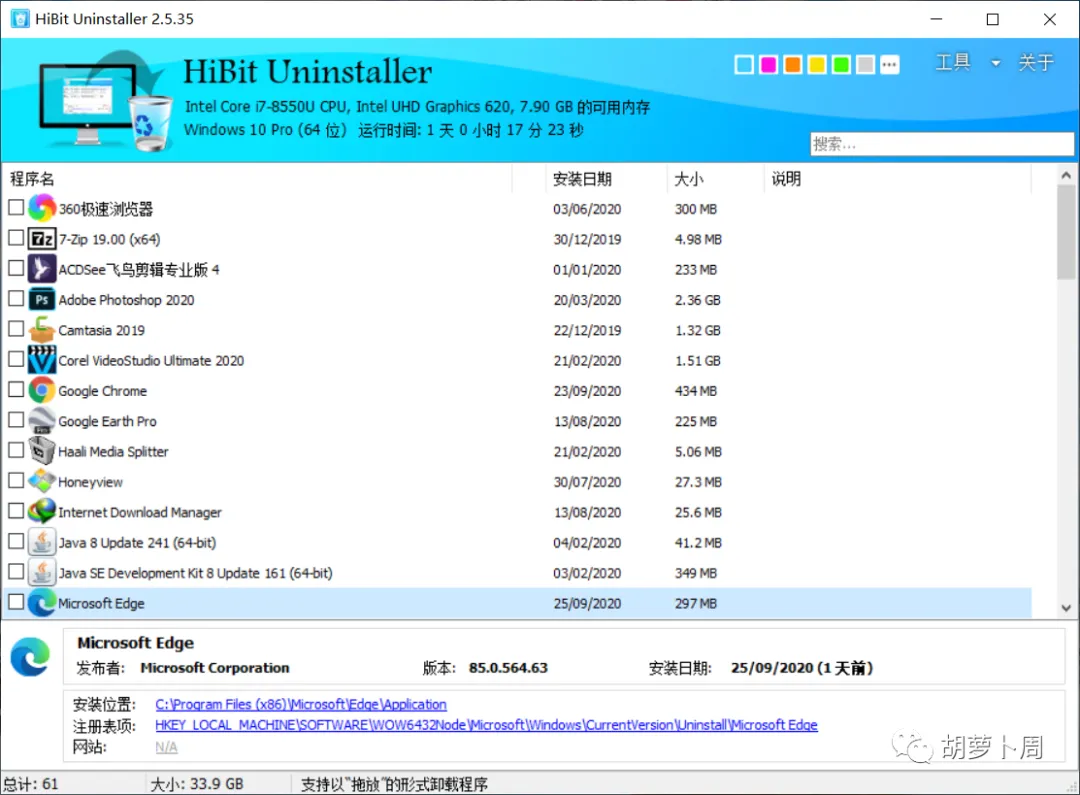Click the Google Earth Pro icon
The image size is (1080, 795).
pos(41,420)
